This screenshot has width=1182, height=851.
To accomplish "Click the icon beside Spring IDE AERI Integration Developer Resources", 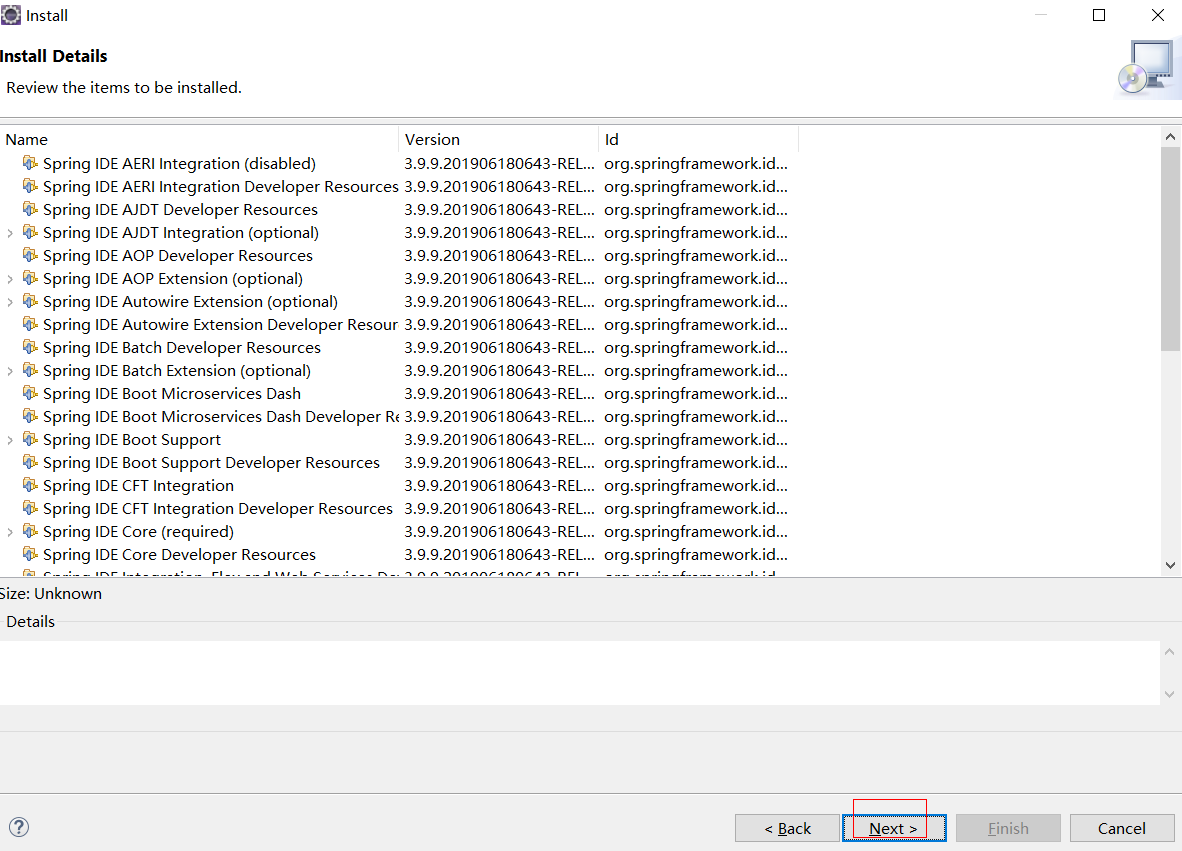I will [30, 186].
